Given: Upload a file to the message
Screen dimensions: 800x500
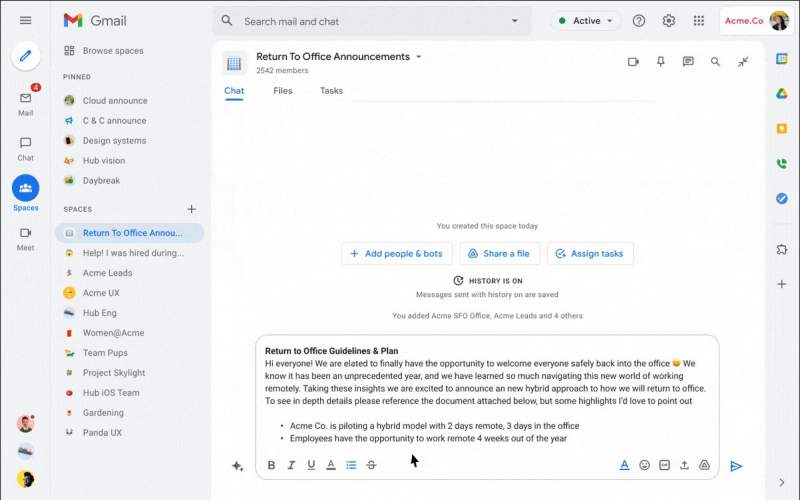Looking at the screenshot, I should 684,465.
